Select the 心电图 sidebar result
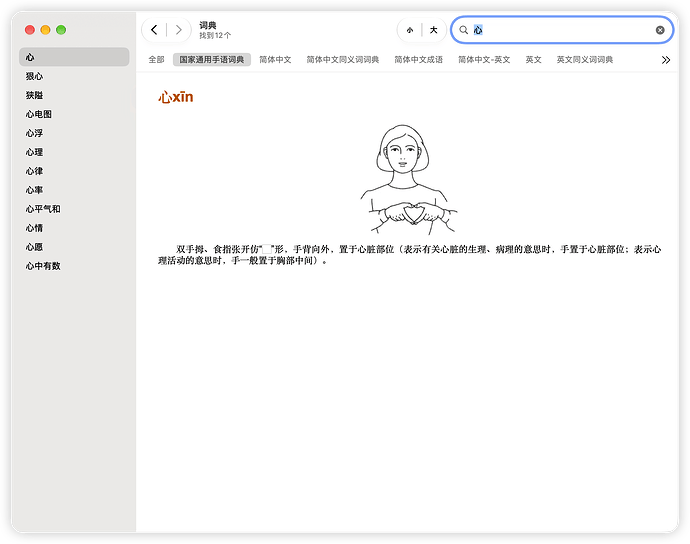Viewport: 690px width, 544px height. 74,114
